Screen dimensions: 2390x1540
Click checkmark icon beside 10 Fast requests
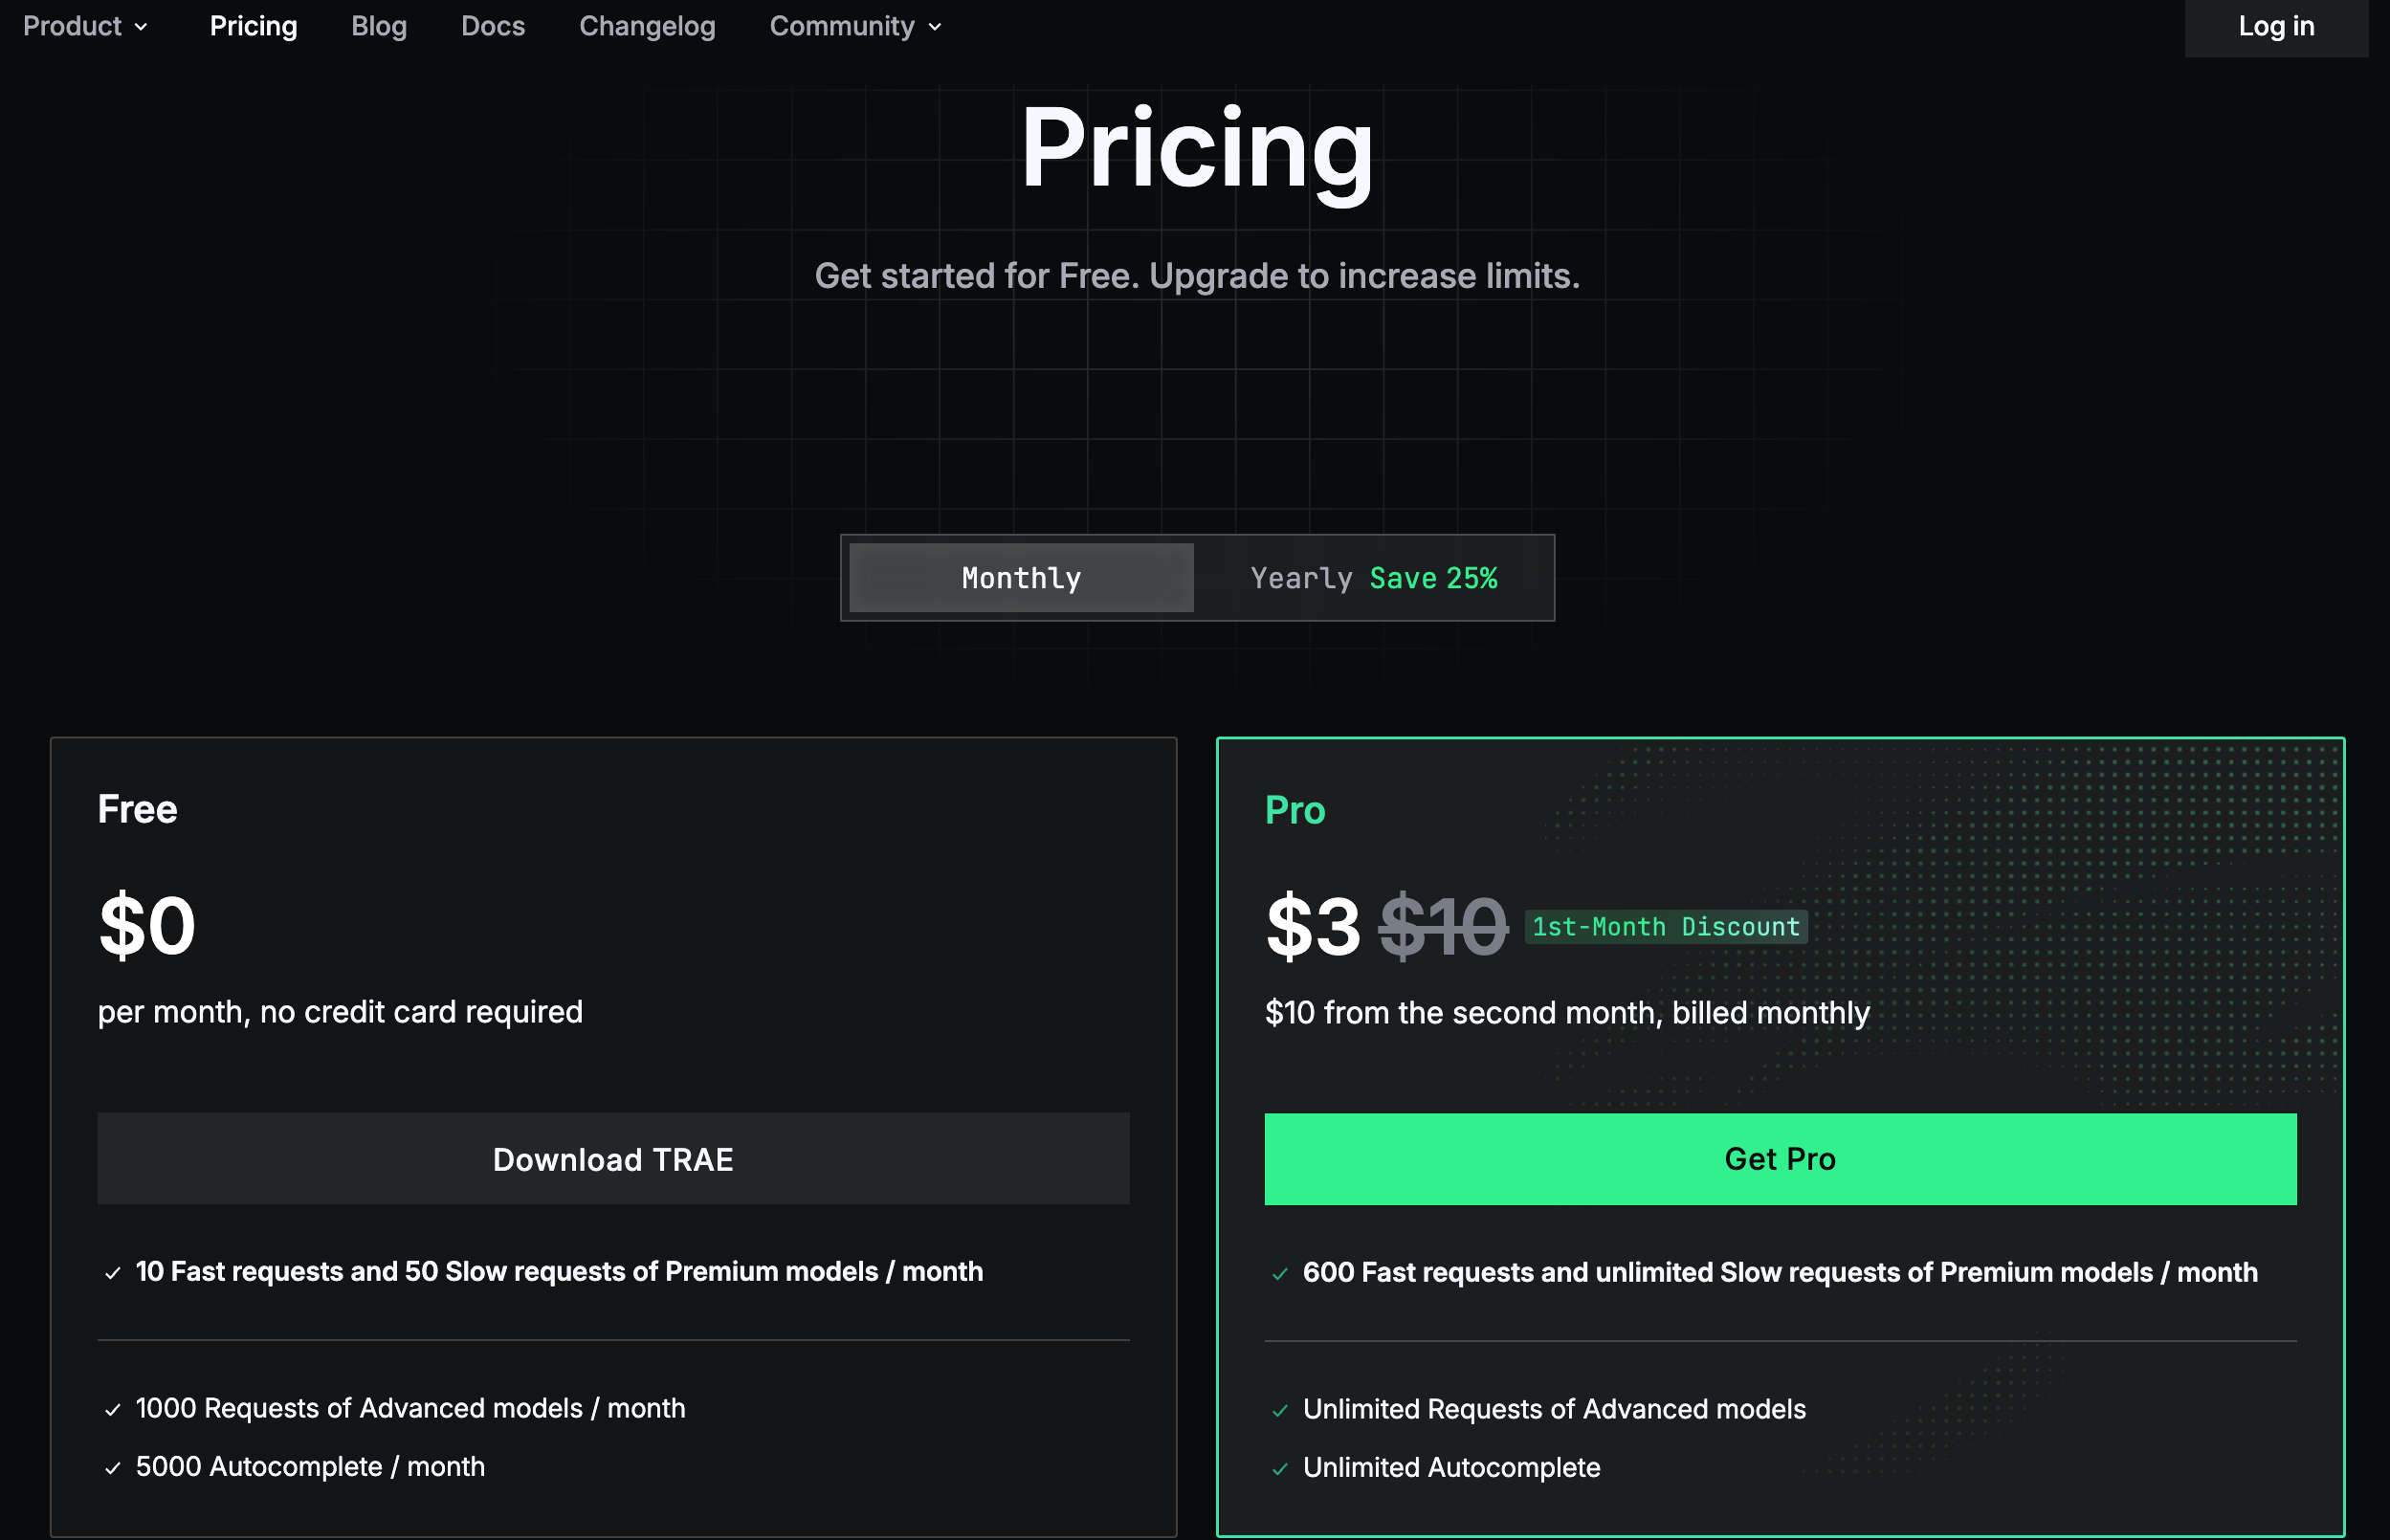tap(112, 1273)
